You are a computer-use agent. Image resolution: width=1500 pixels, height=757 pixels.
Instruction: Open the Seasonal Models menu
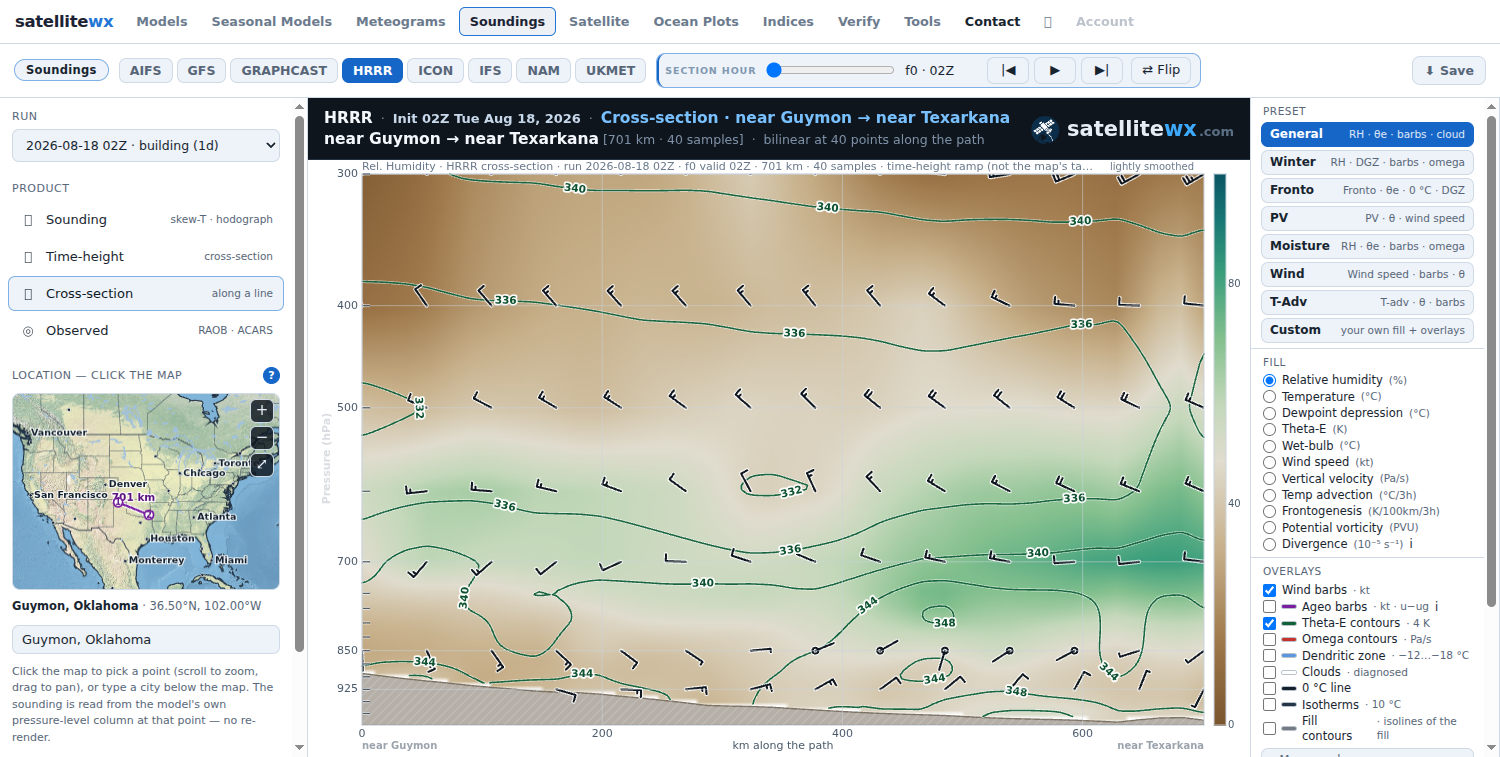272,21
